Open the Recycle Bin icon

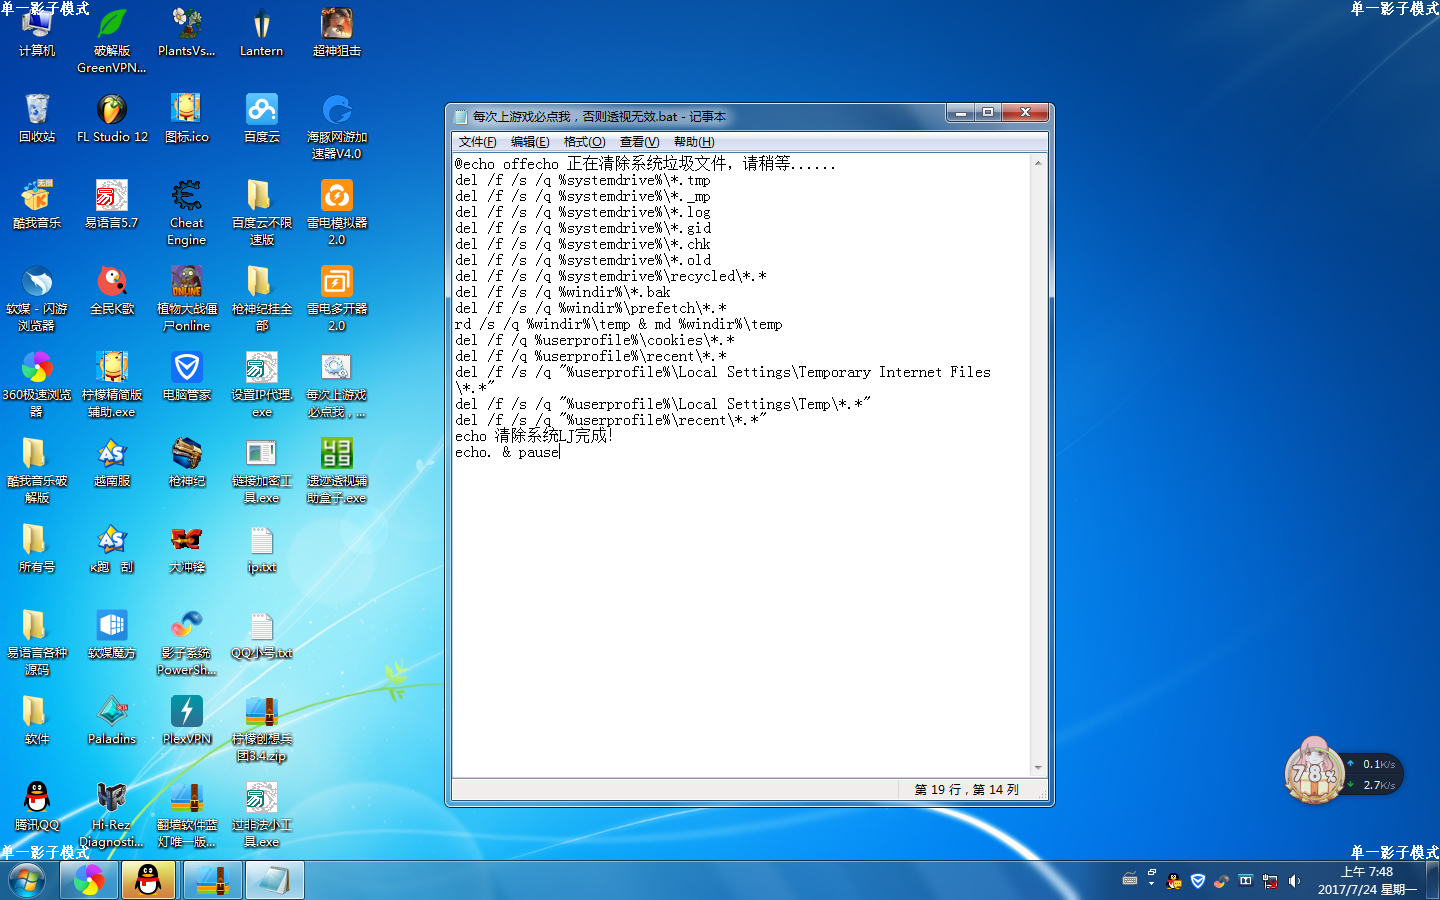[37, 110]
